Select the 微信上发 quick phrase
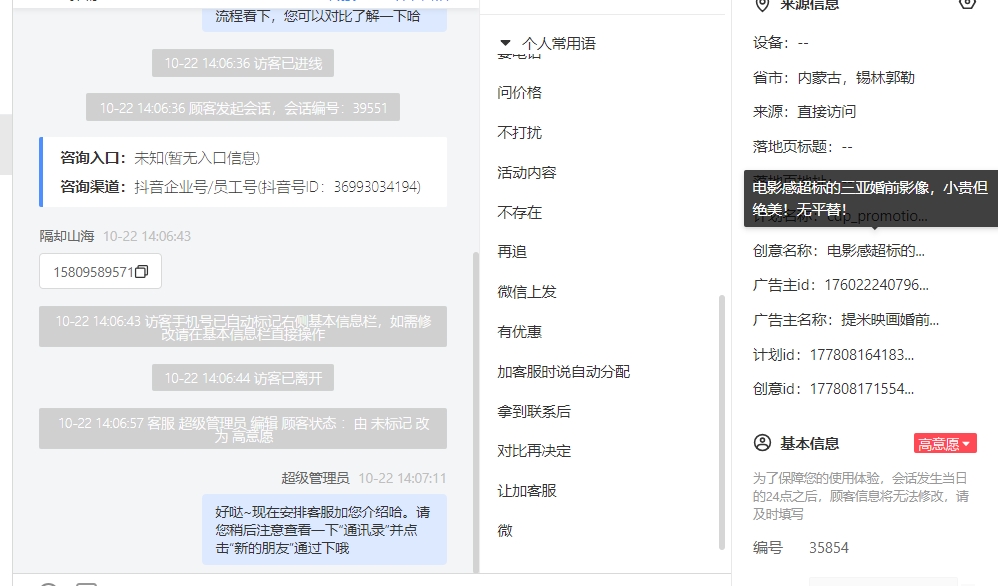The image size is (998, 586). click(527, 292)
